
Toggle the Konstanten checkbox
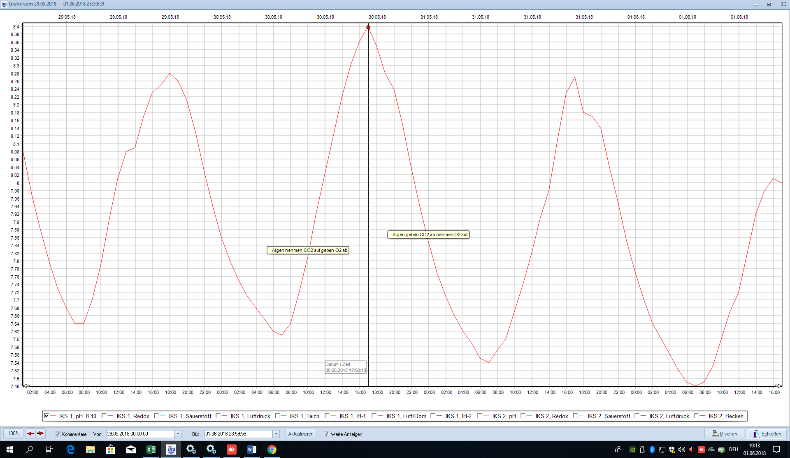pyautogui.click(x=57, y=434)
